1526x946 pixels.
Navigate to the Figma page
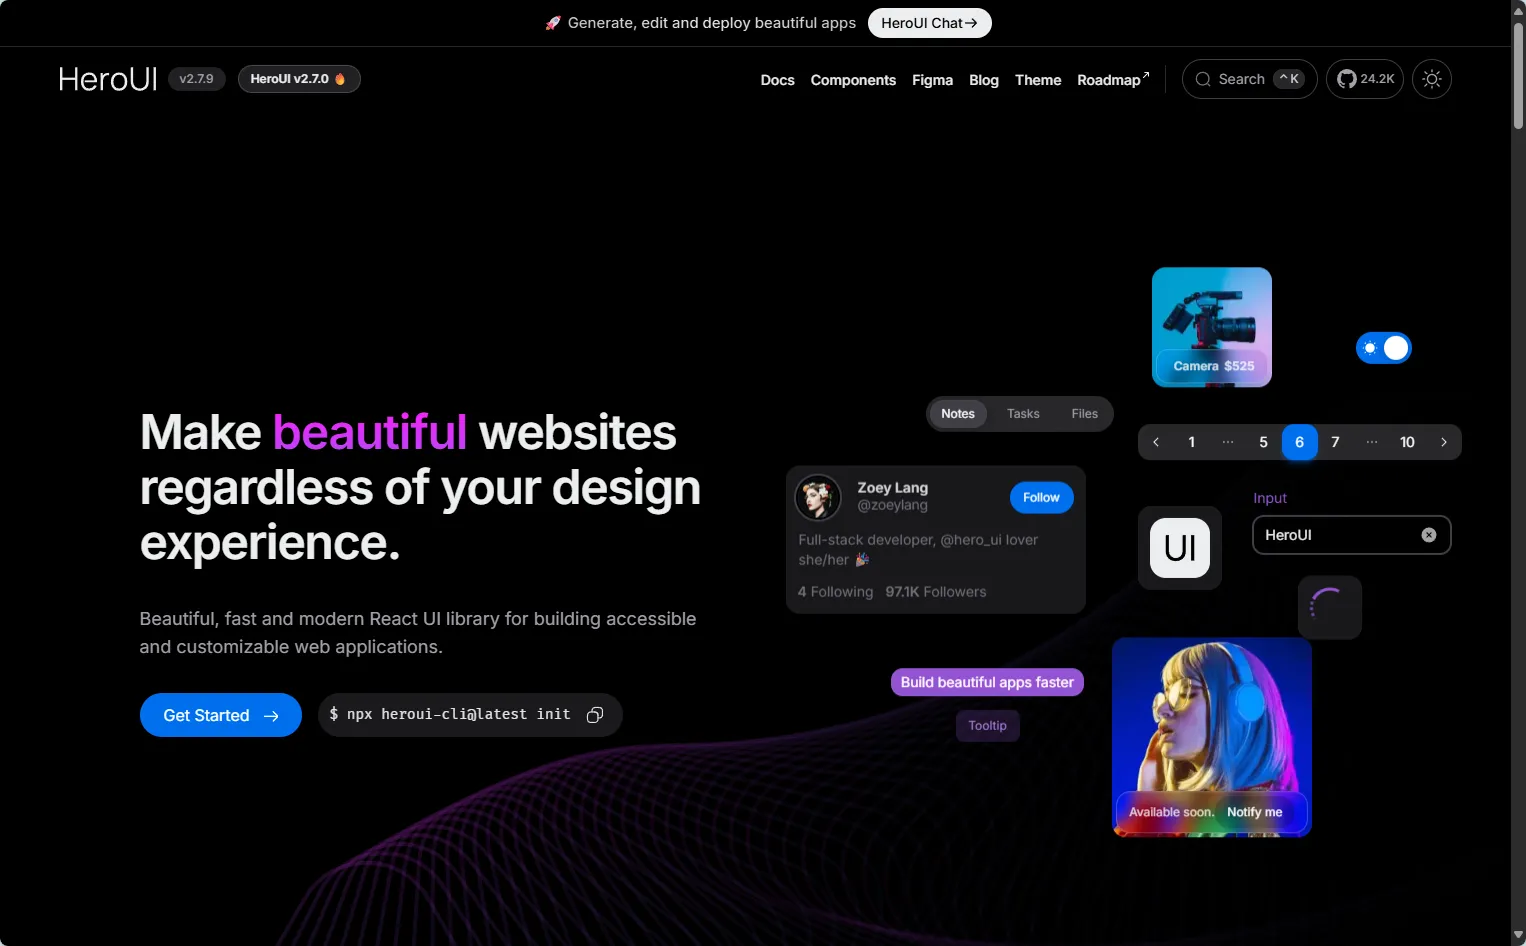pyautogui.click(x=932, y=80)
